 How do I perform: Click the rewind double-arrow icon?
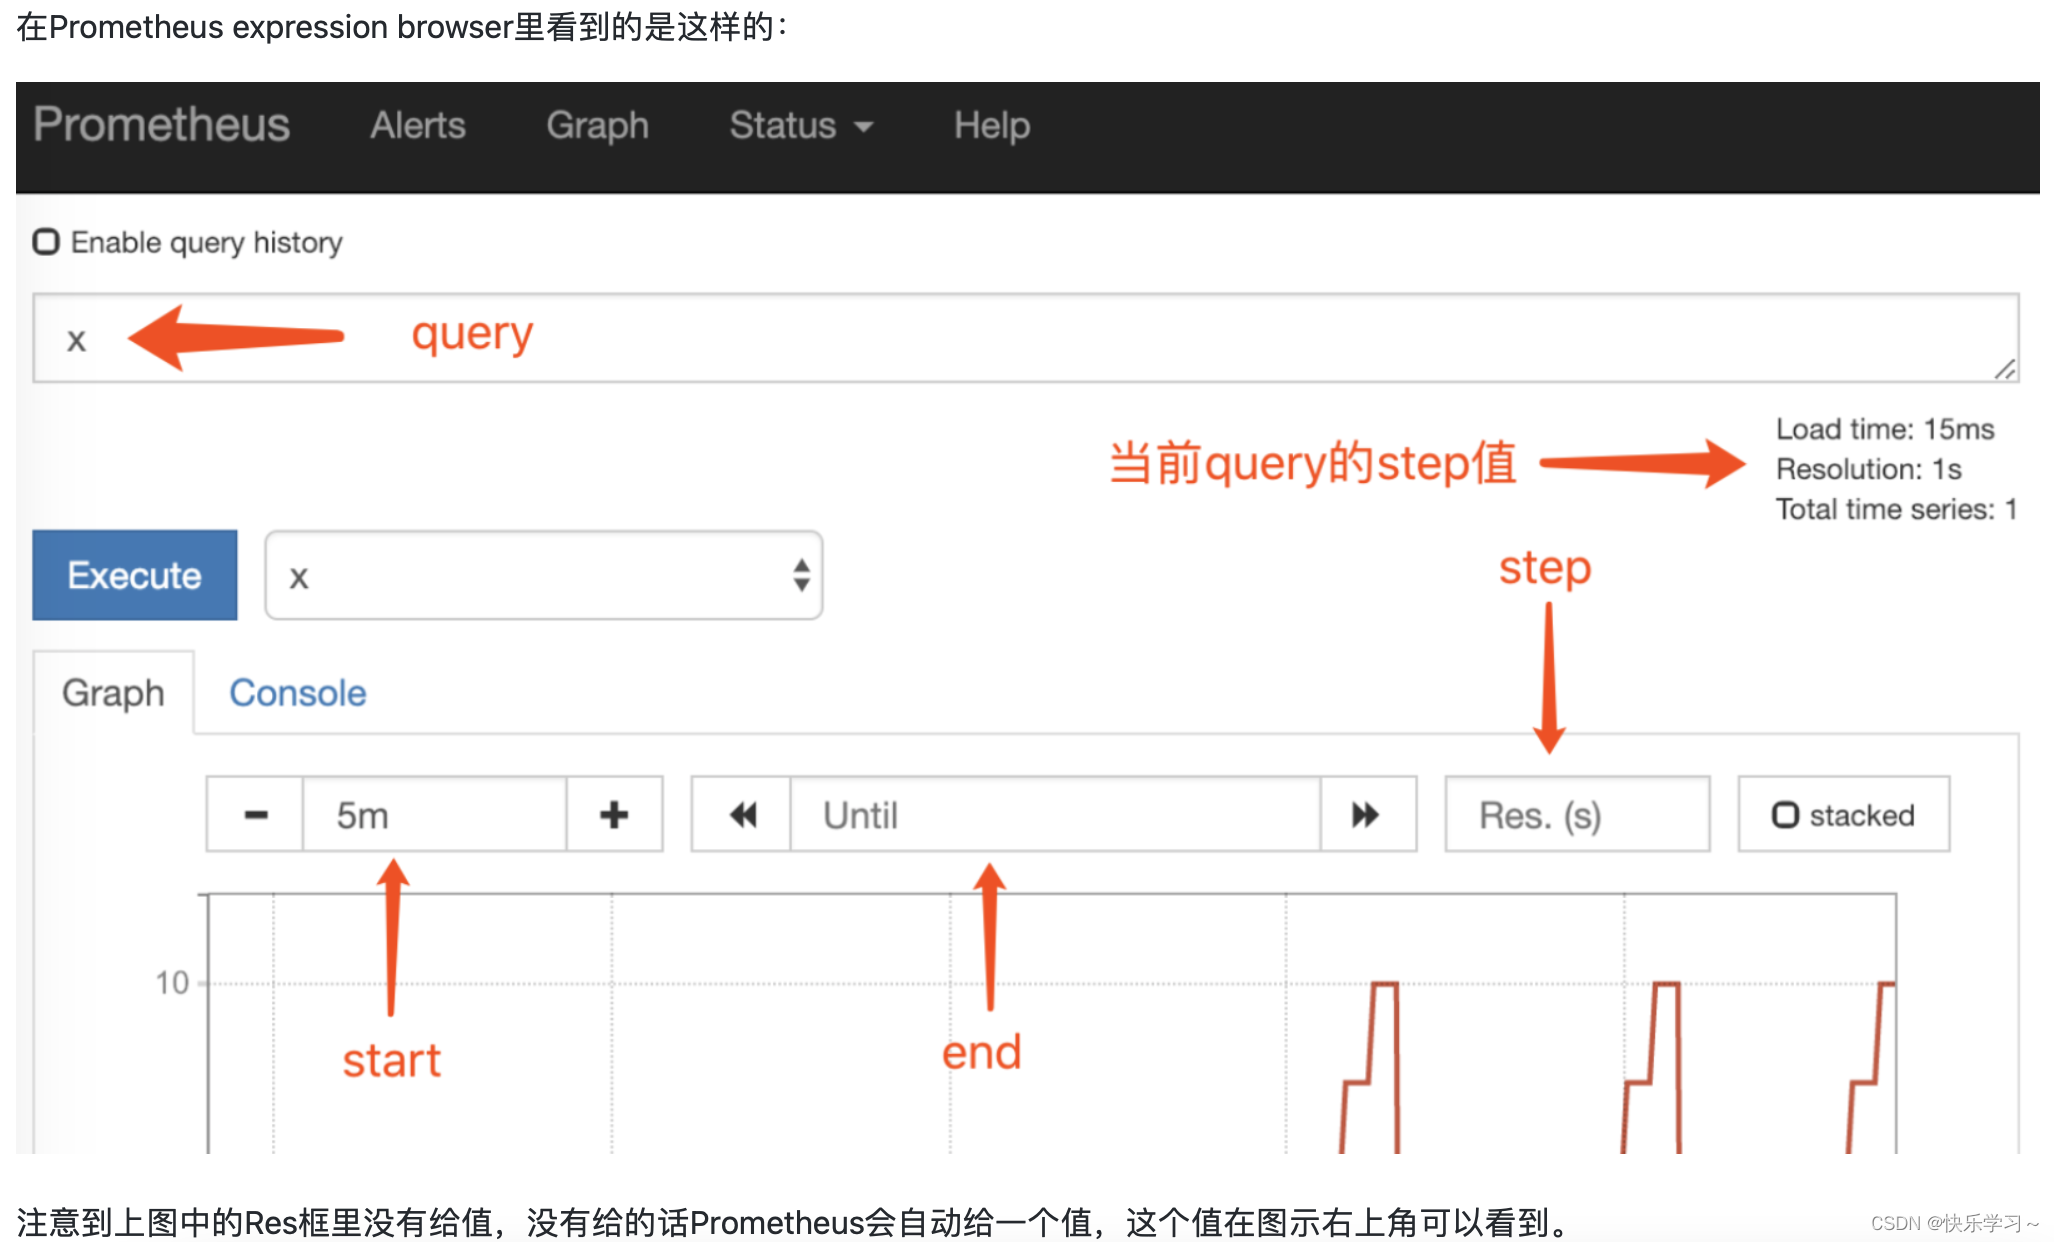tap(742, 815)
